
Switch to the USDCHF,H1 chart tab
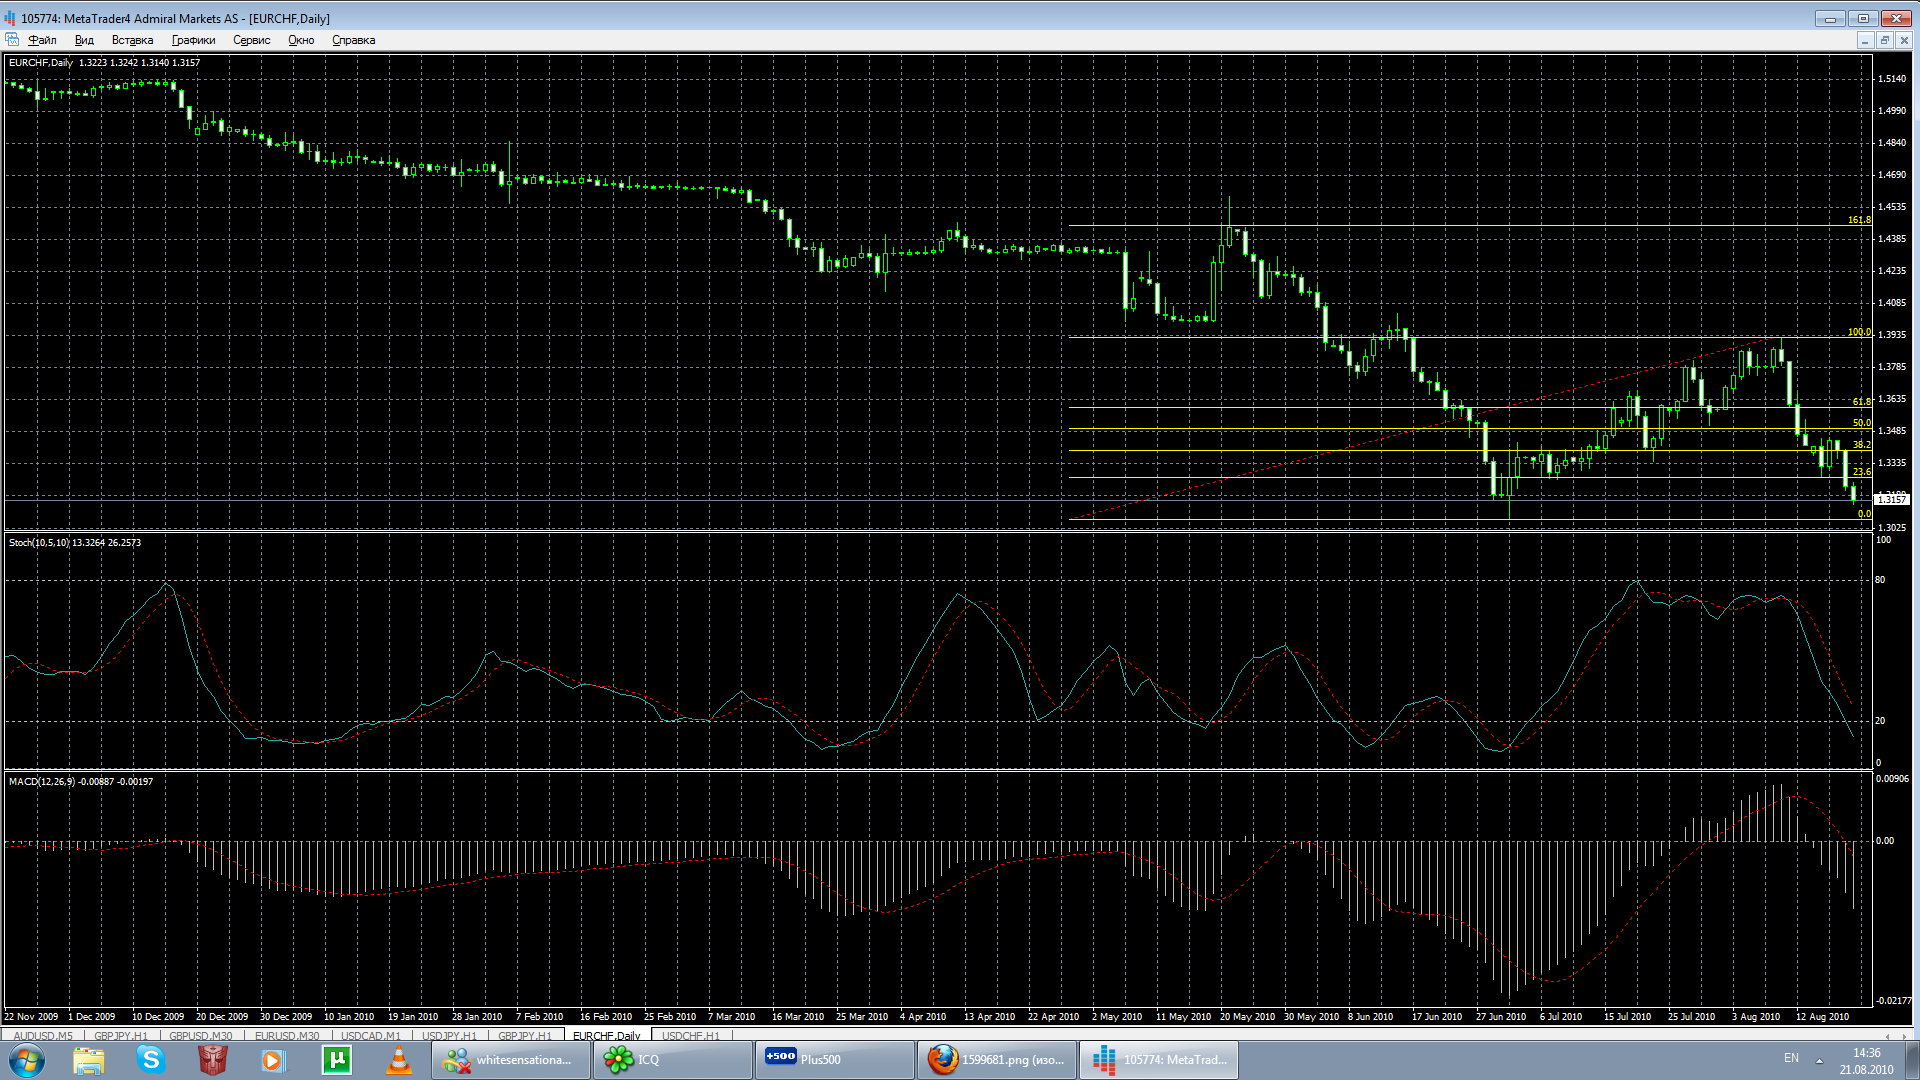[690, 1036]
